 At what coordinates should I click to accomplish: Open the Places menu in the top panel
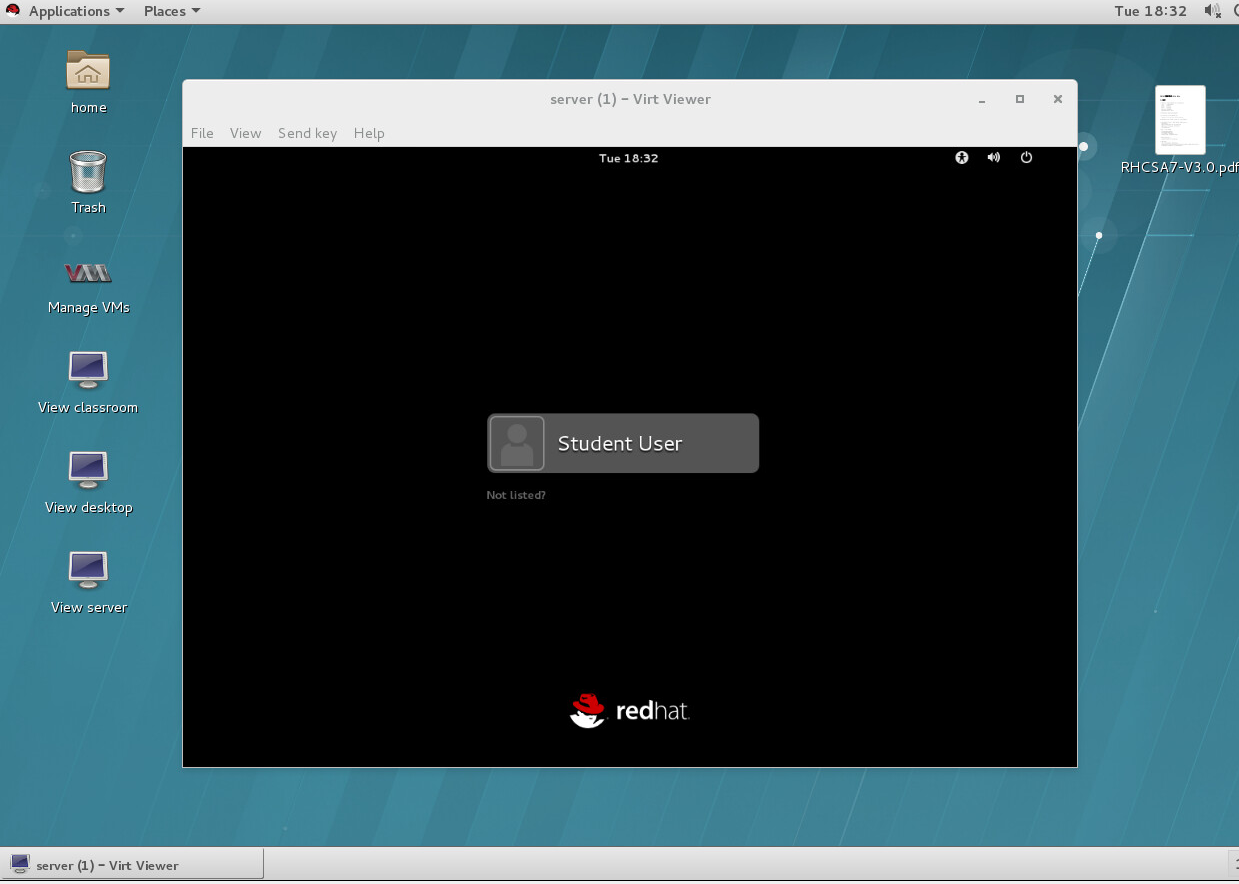172,11
